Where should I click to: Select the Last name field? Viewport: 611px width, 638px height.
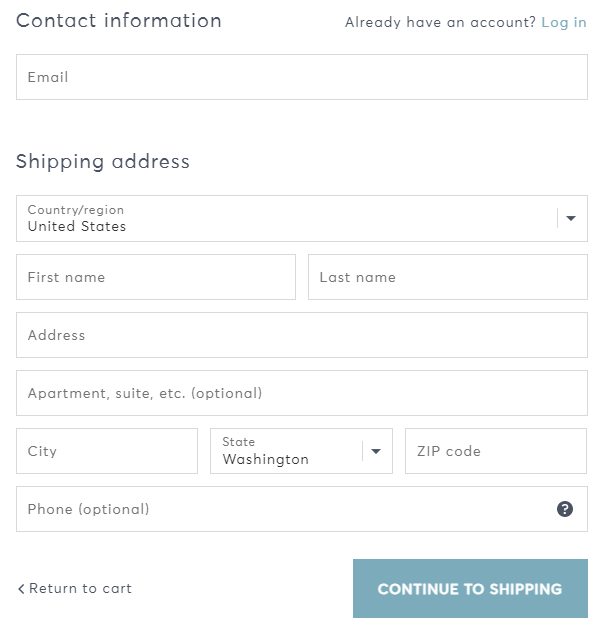click(x=448, y=277)
